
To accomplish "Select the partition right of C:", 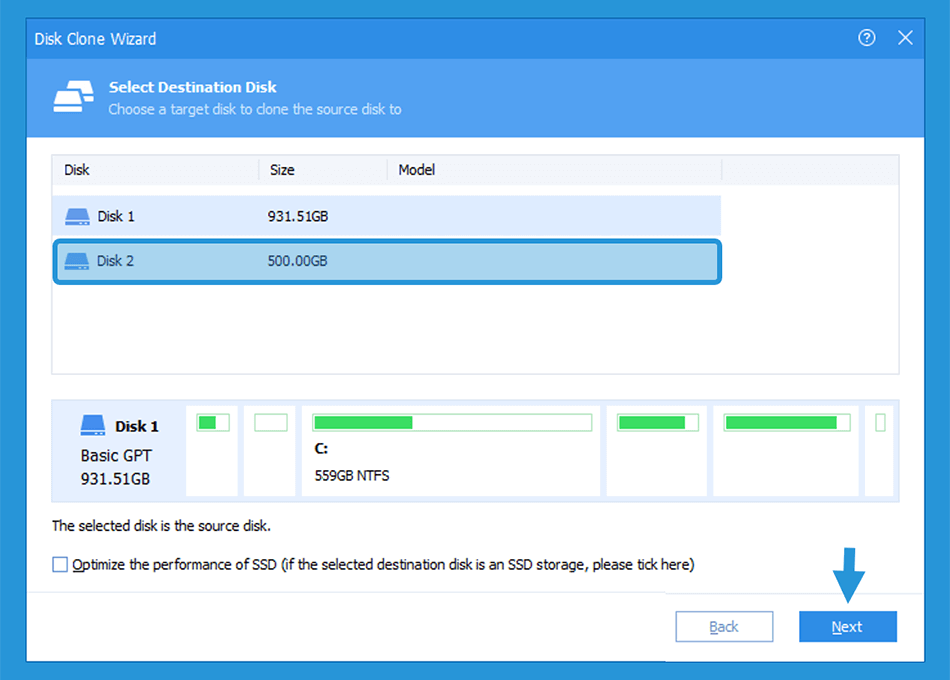I will click(657, 451).
